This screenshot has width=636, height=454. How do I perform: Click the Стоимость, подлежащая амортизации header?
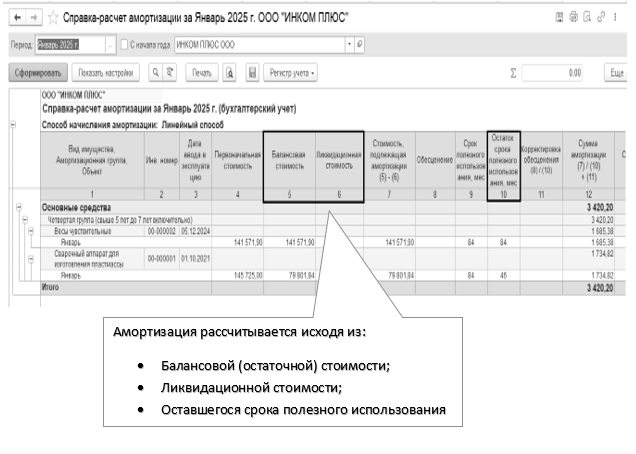coord(389,160)
